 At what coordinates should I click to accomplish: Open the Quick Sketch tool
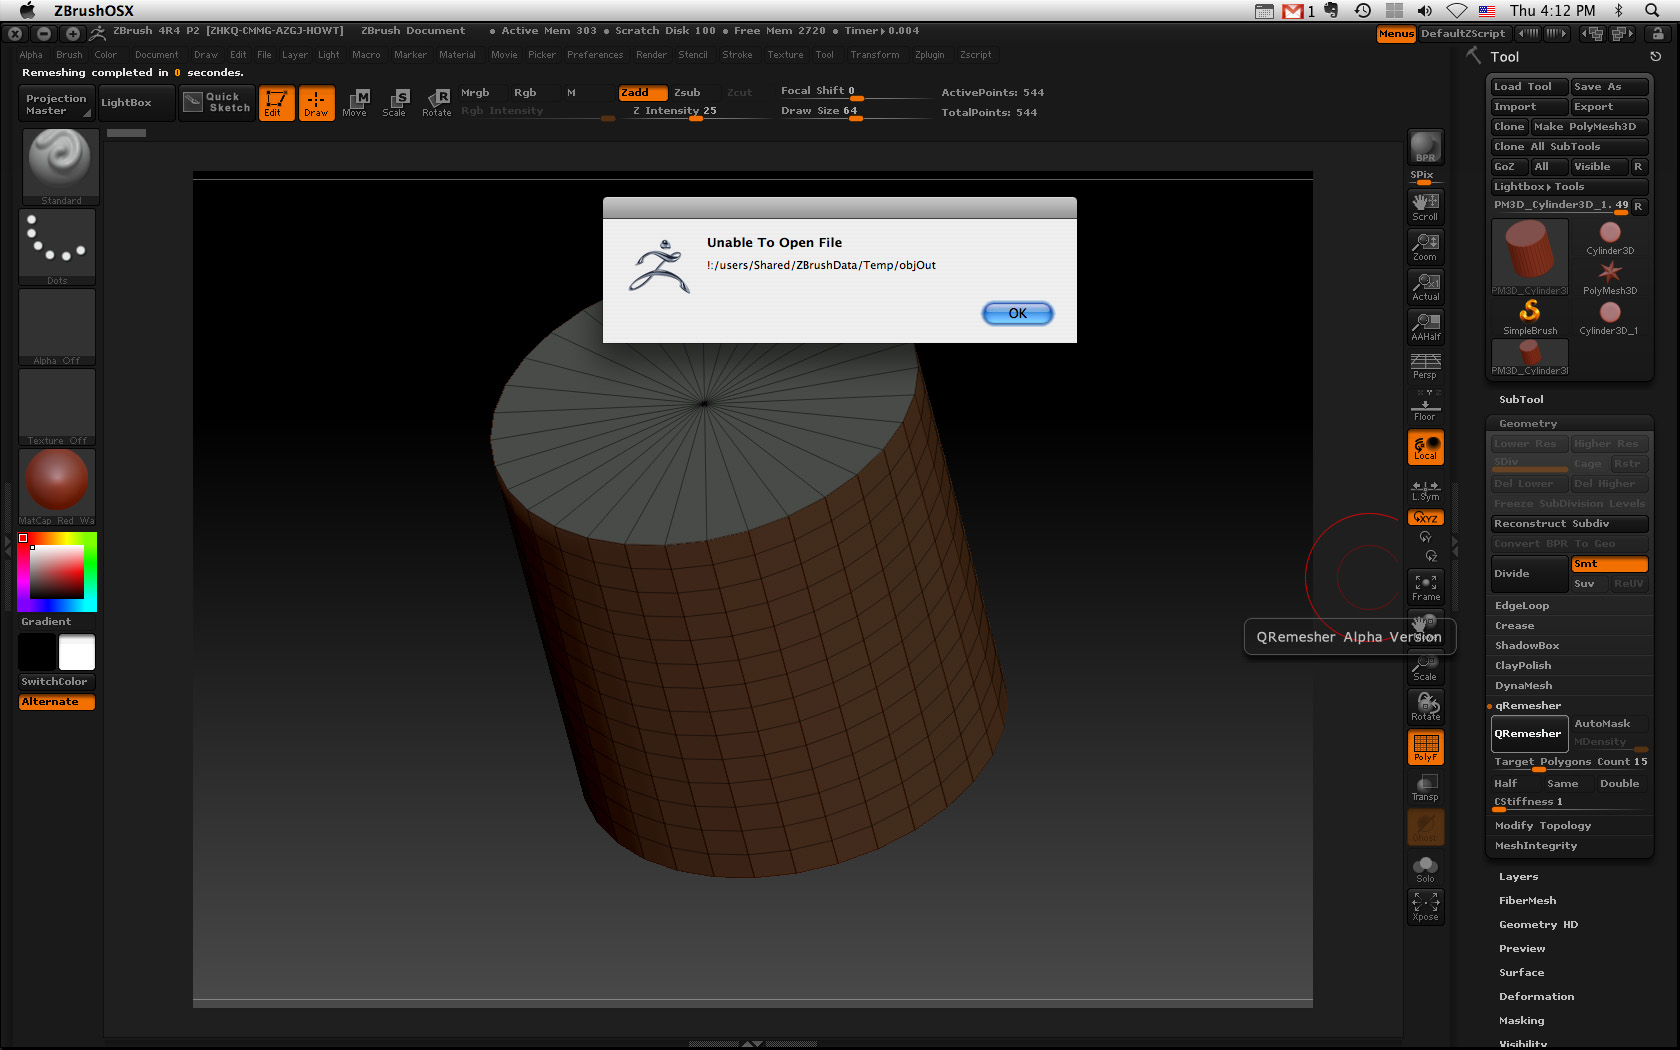point(217,102)
